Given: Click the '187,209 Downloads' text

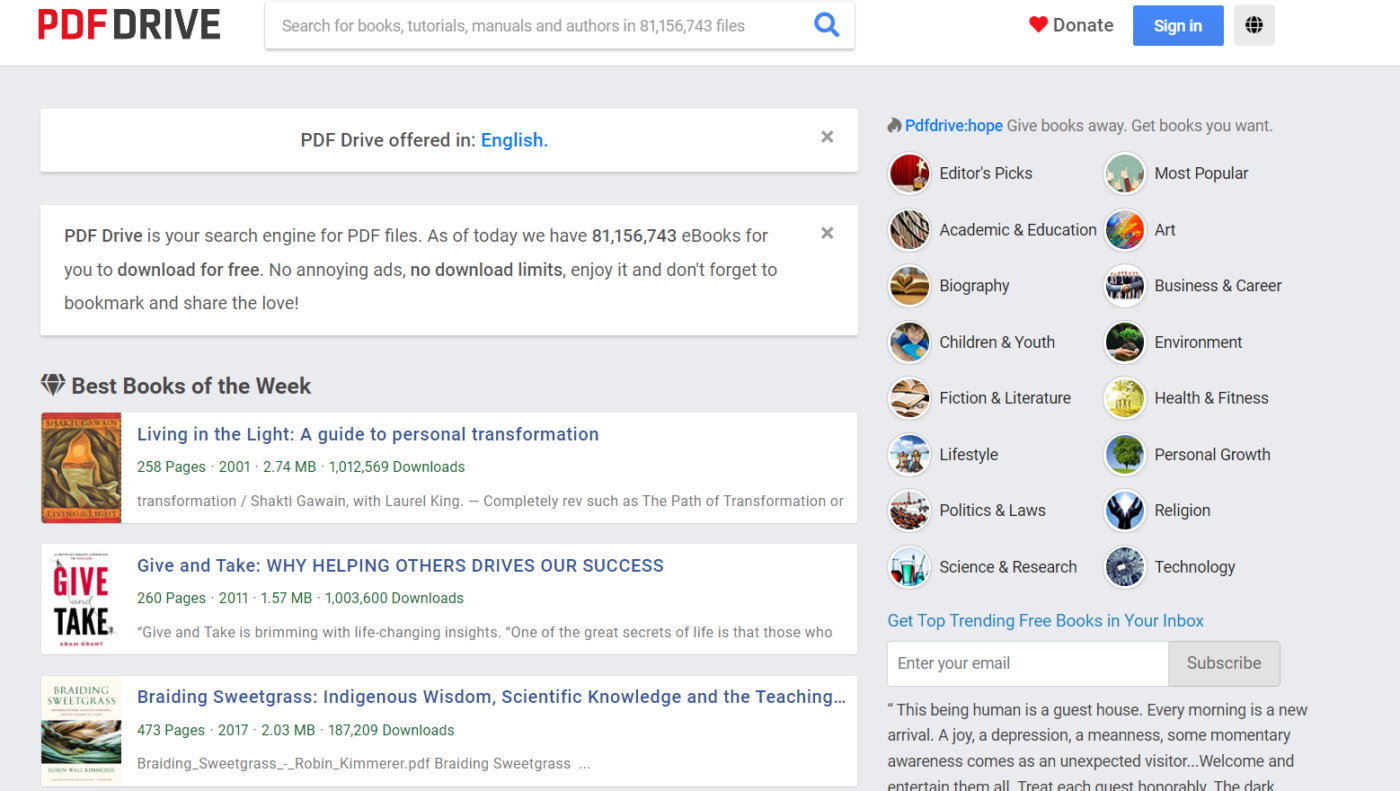Looking at the screenshot, I should (391, 730).
